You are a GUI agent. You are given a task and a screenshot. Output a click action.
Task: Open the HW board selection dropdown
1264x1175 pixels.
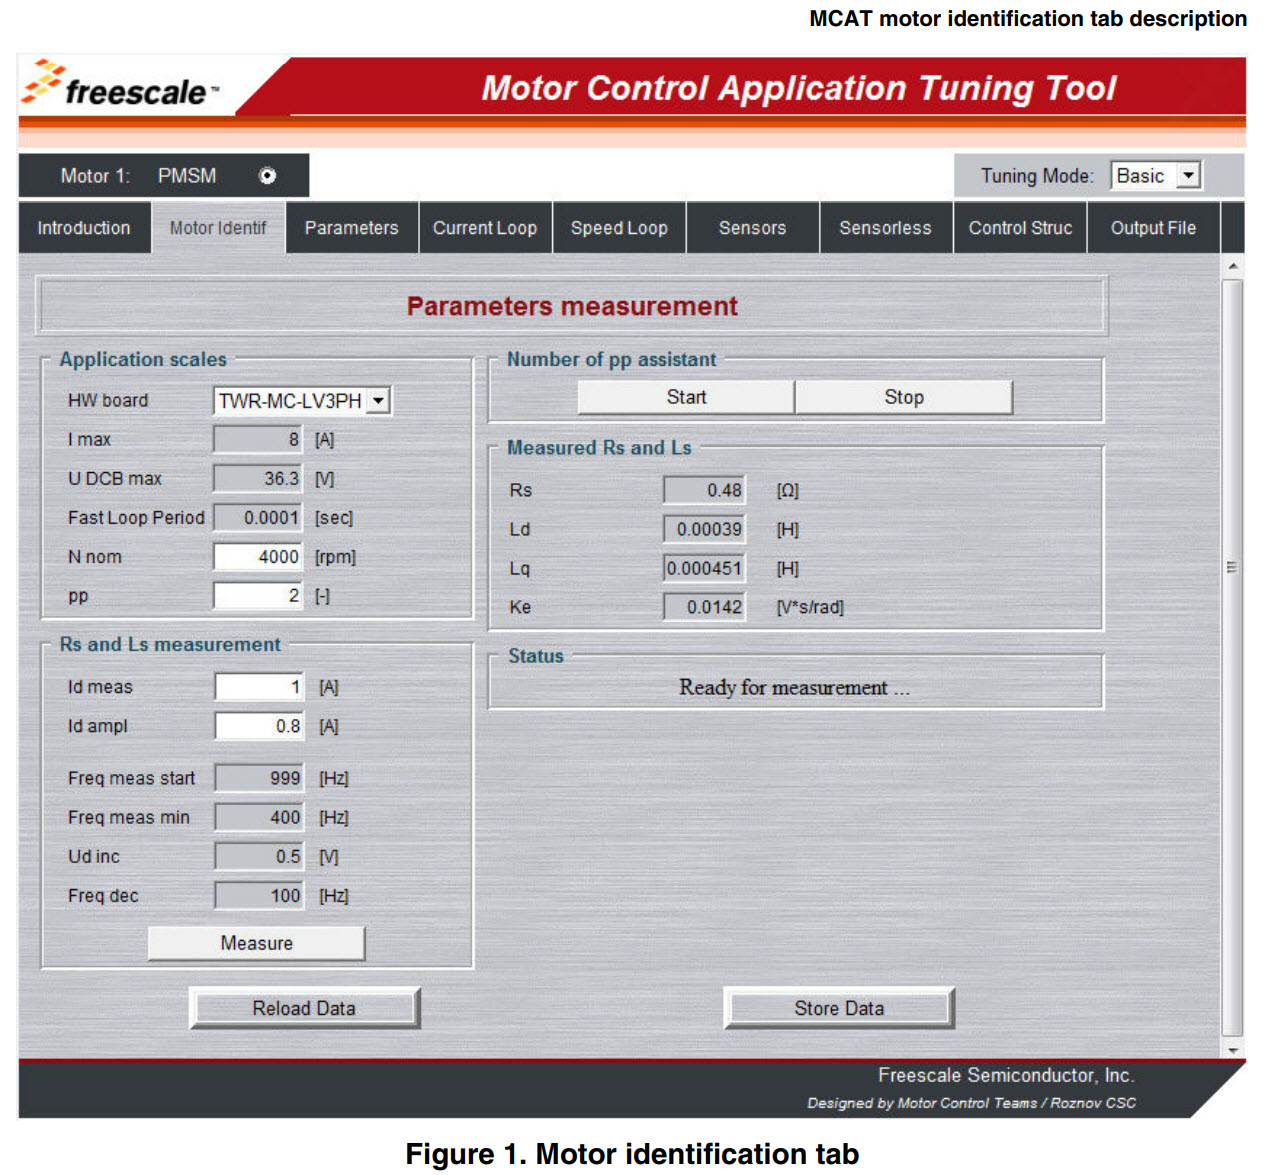380,399
